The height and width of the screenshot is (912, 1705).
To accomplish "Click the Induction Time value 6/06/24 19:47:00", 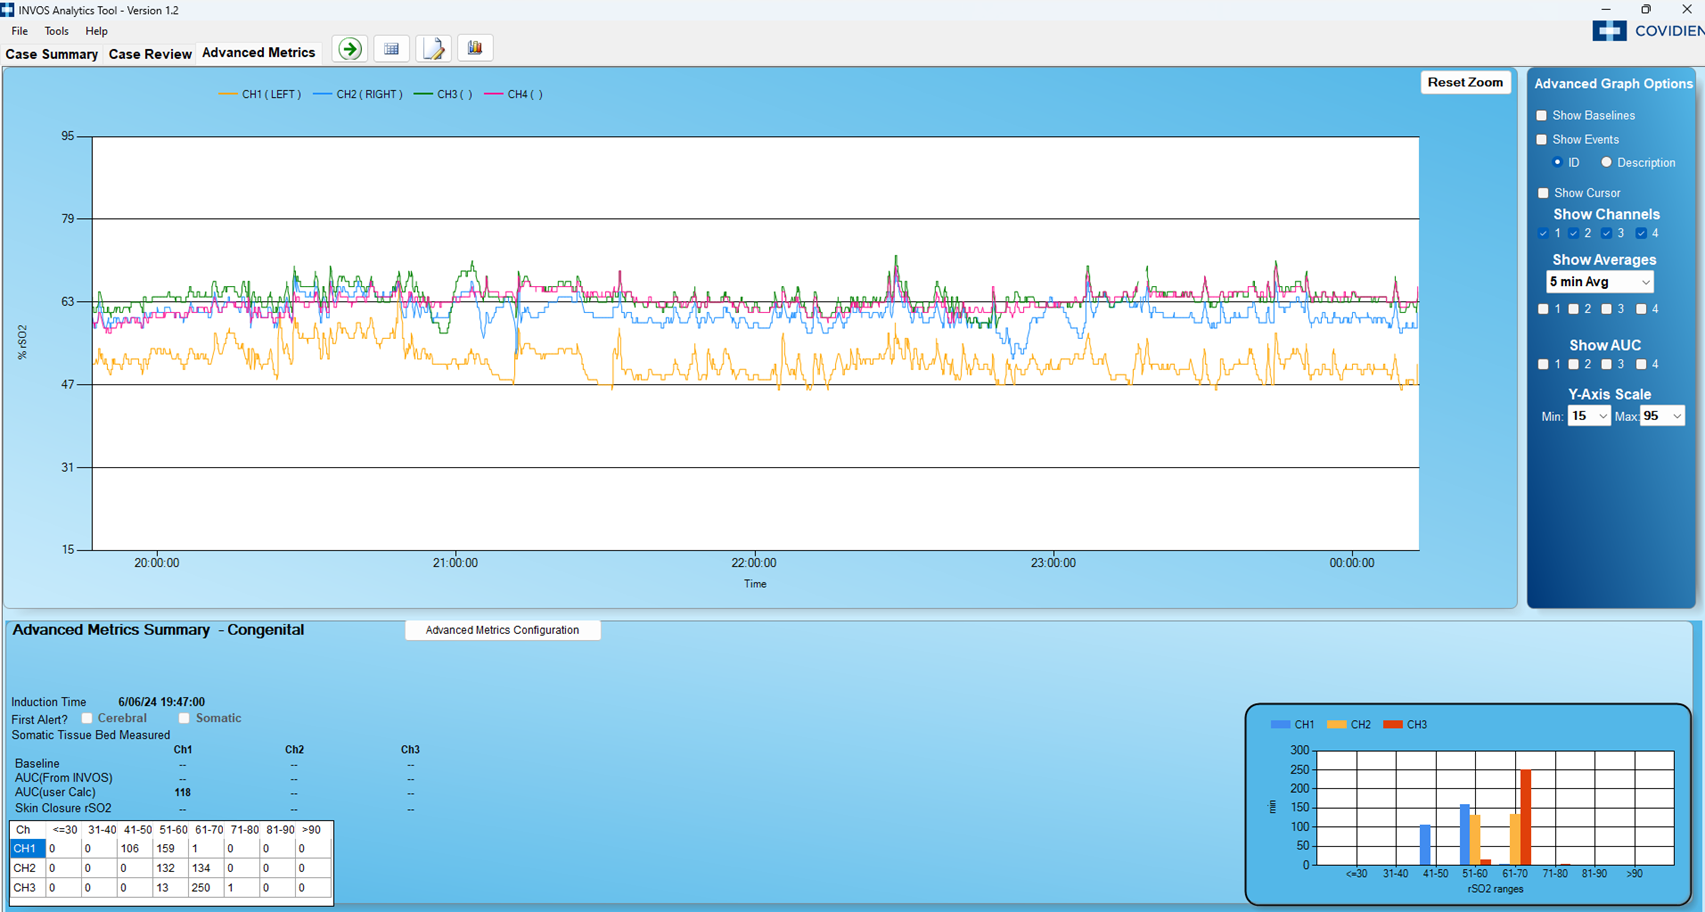I will coord(161,702).
